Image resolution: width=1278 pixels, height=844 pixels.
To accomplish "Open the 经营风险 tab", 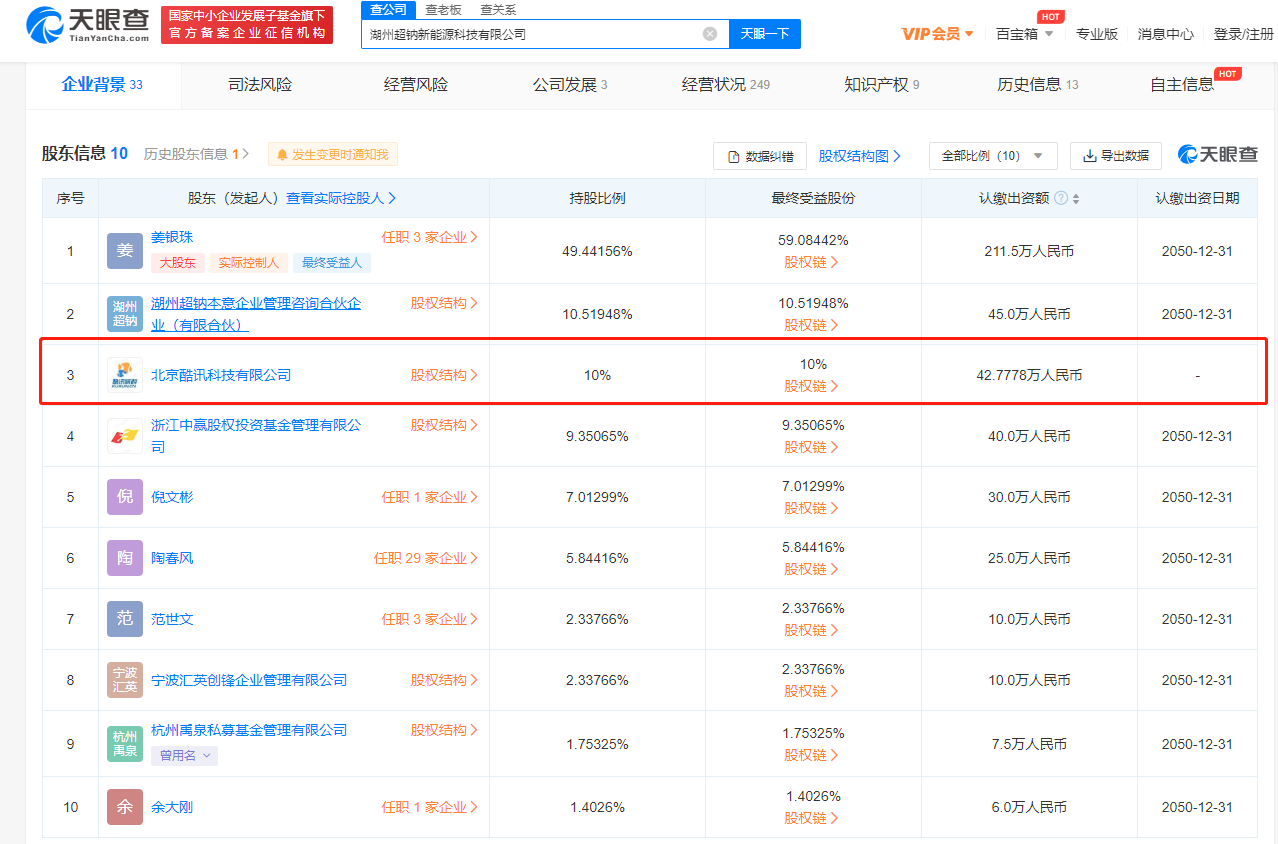I will point(416,85).
